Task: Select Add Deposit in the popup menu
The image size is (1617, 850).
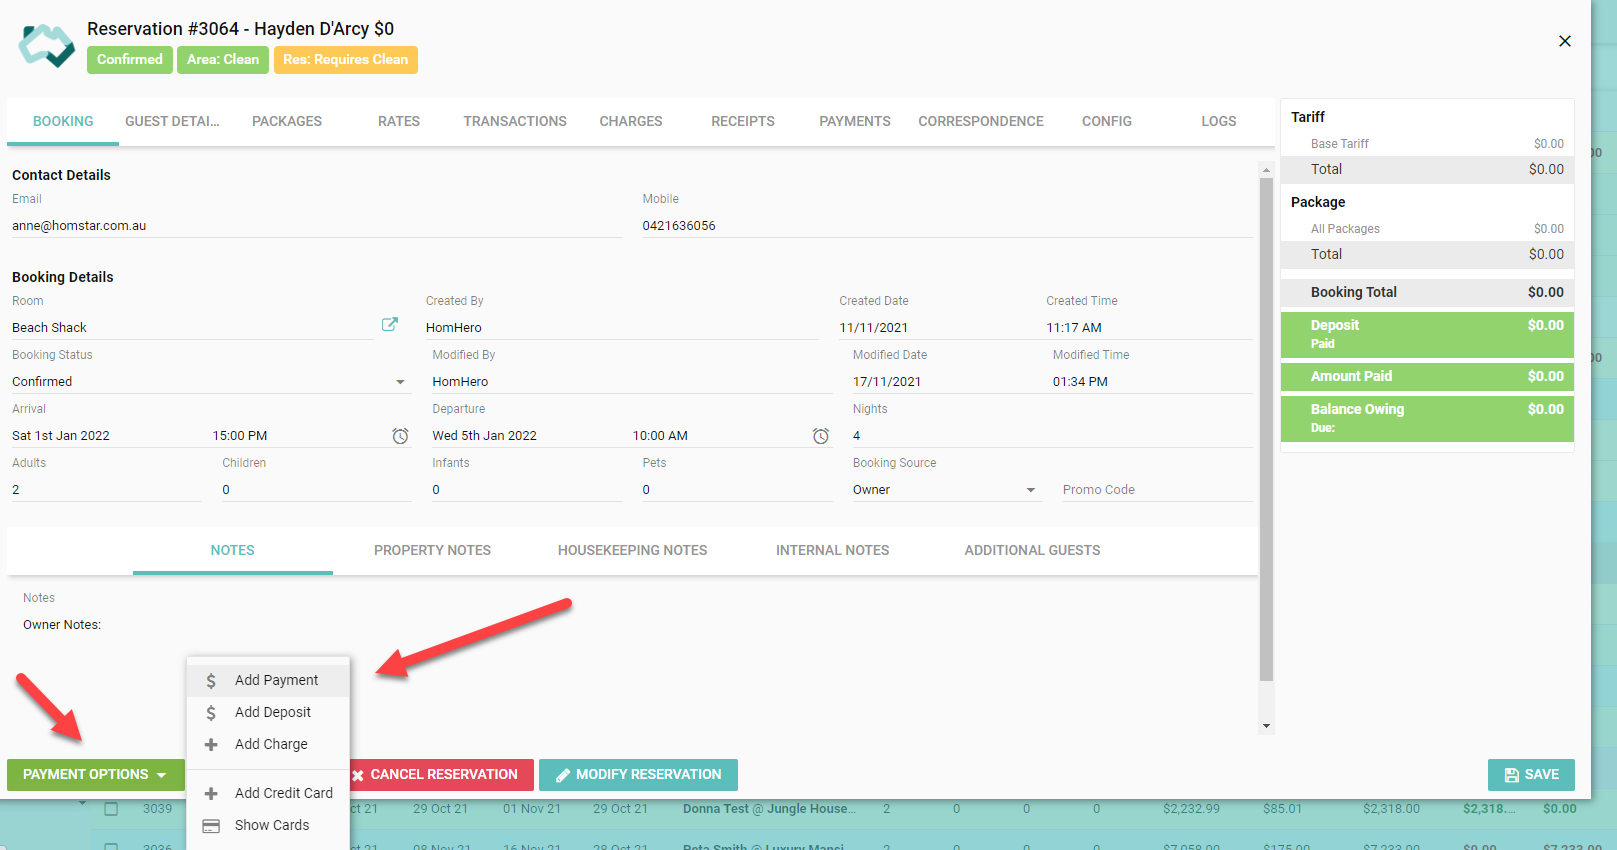Action: 272,712
